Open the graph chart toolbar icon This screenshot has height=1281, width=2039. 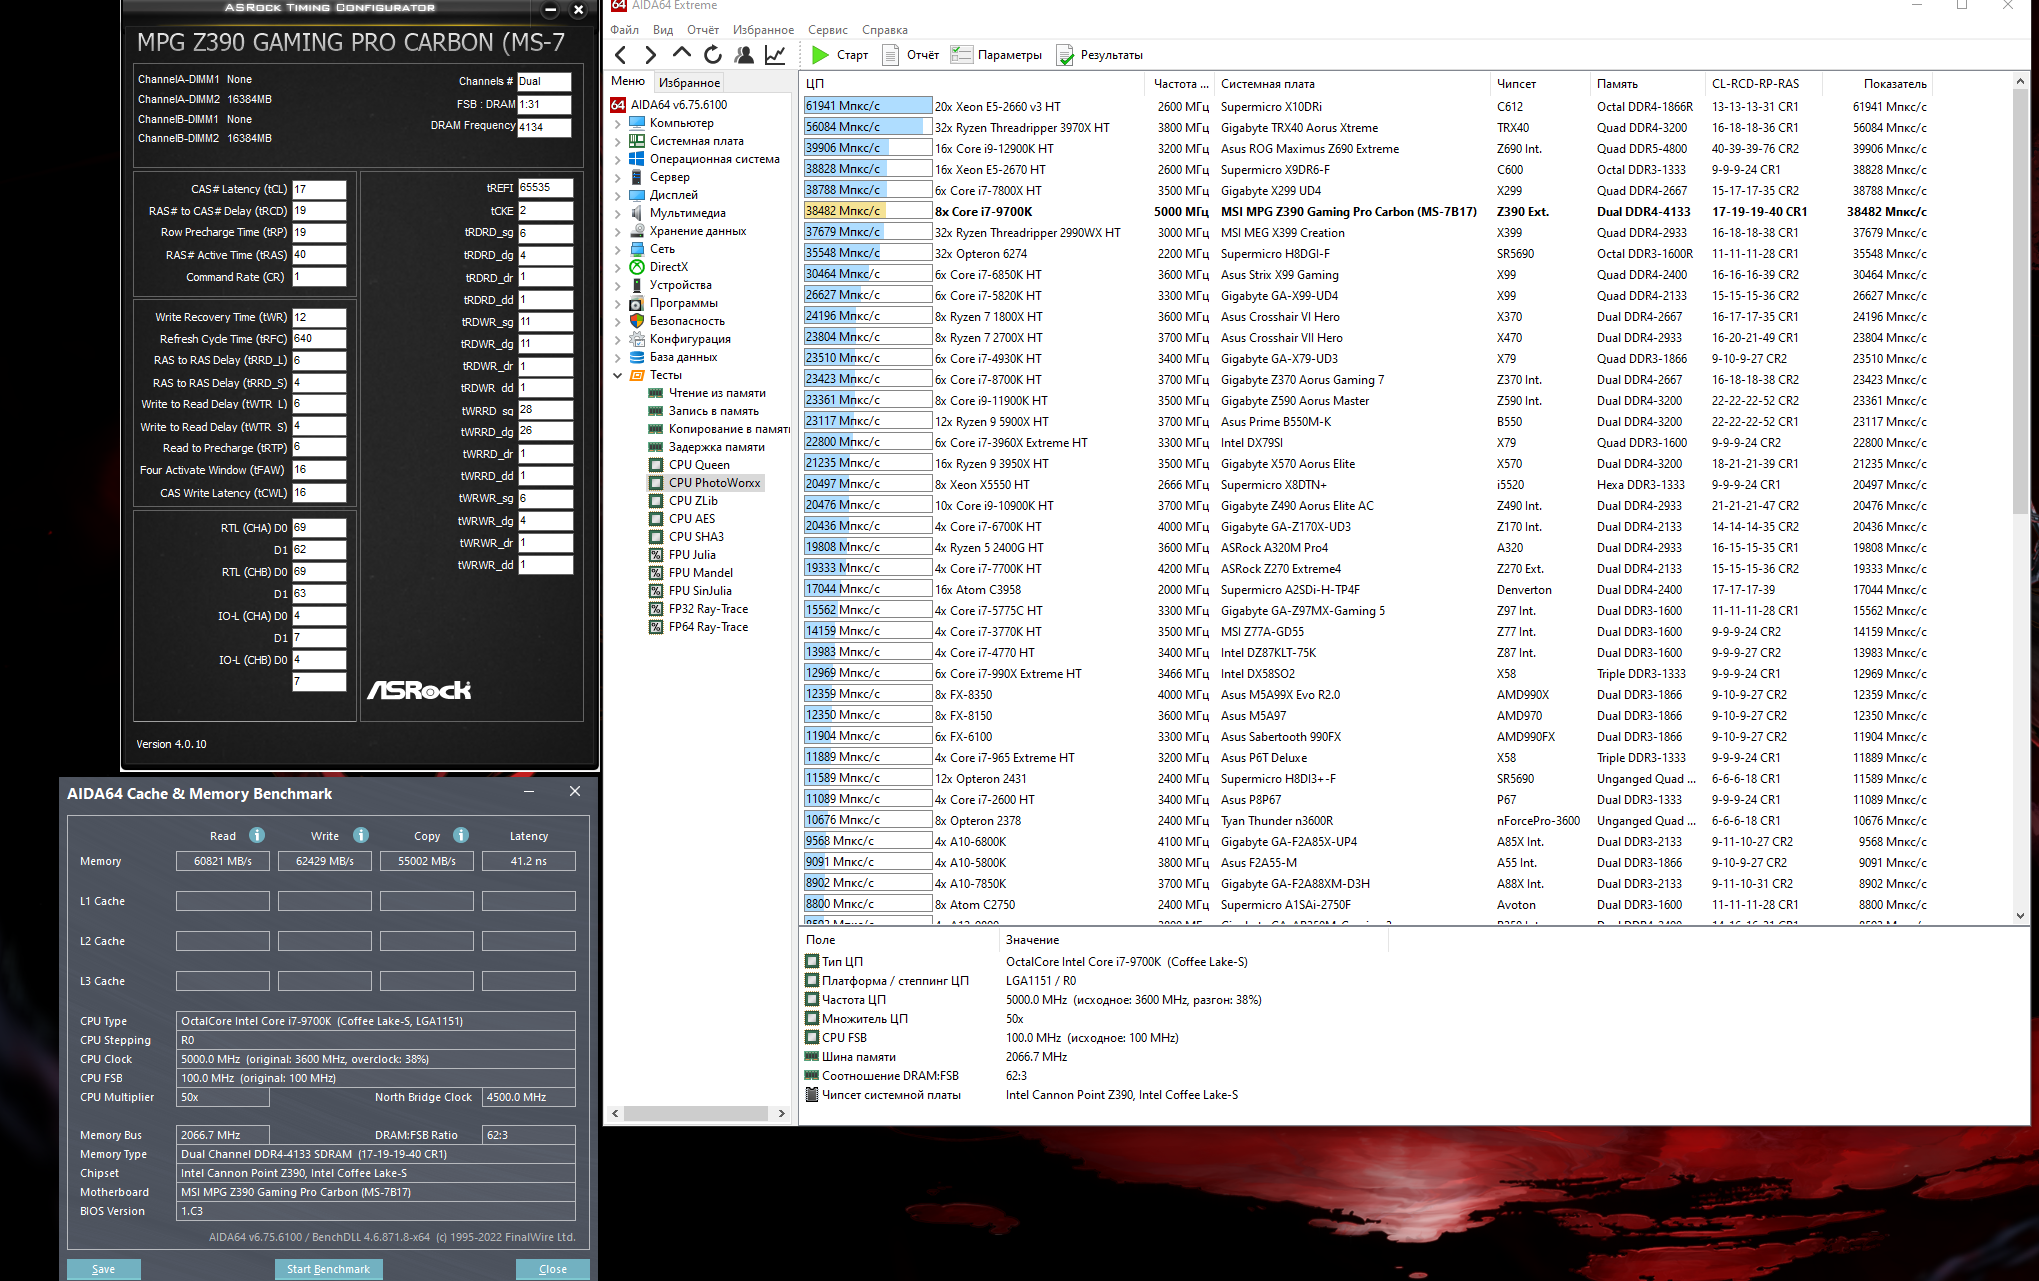(775, 55)
